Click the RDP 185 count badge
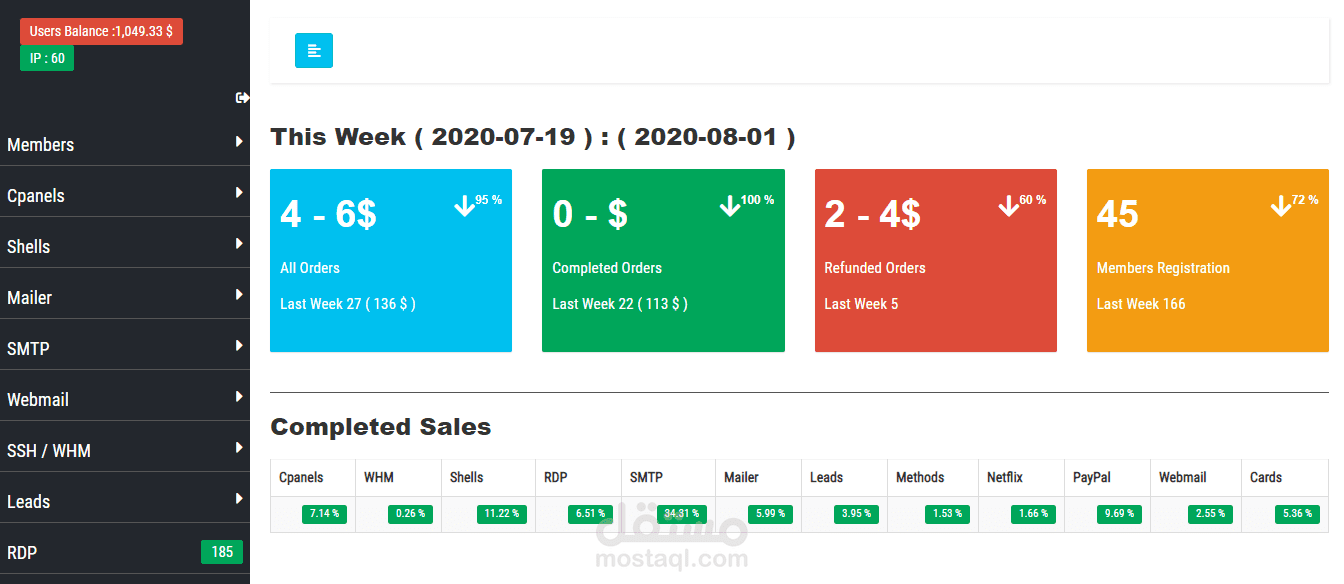Image resolution: width=1344 pixels, height=584 pixels. tap(222, 552)
